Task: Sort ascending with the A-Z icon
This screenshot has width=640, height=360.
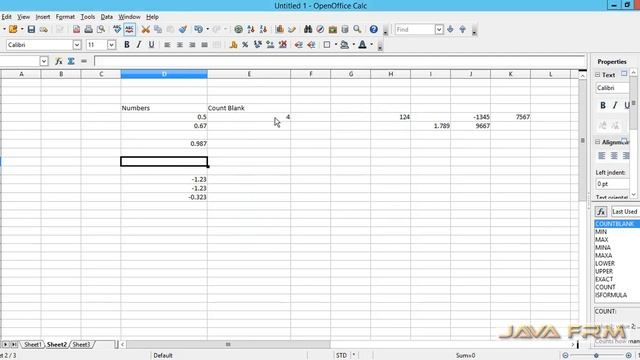Action: pyautogui.click(x=251, y=29)
